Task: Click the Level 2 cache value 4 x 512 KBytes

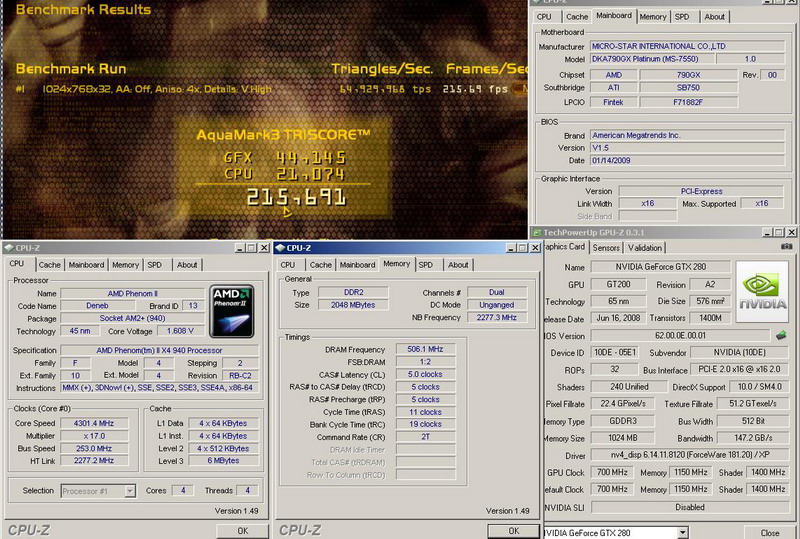Action: 223,448
